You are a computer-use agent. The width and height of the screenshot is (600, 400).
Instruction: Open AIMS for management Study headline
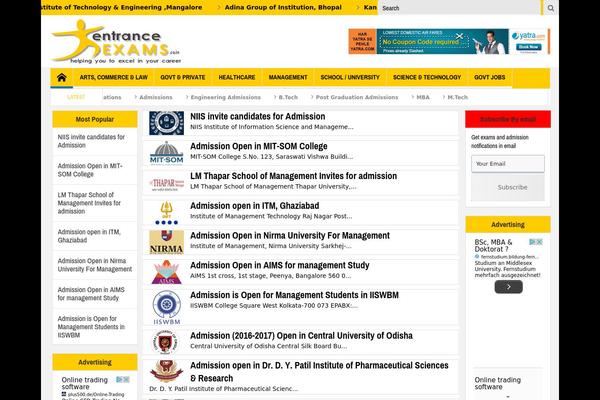[x=280, y=265]
